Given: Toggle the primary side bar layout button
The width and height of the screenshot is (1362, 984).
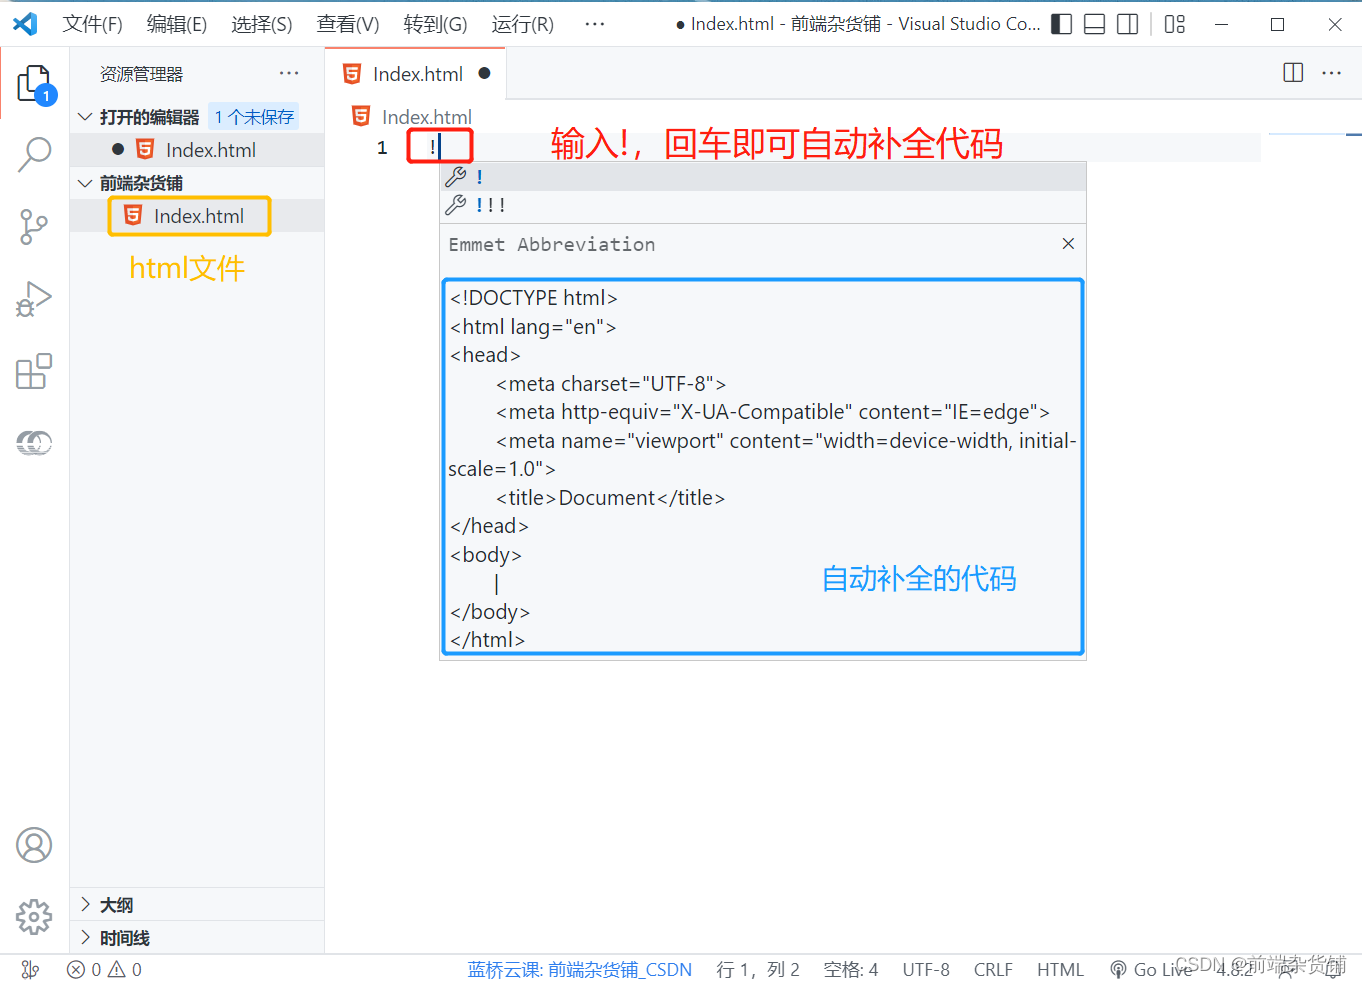Looking at the screenshot, I should [x=1062, y=24].
